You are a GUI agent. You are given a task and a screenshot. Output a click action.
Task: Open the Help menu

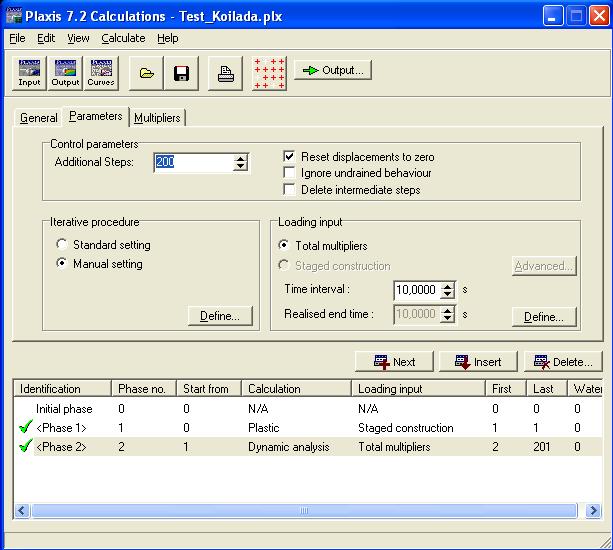coord(168,38)
